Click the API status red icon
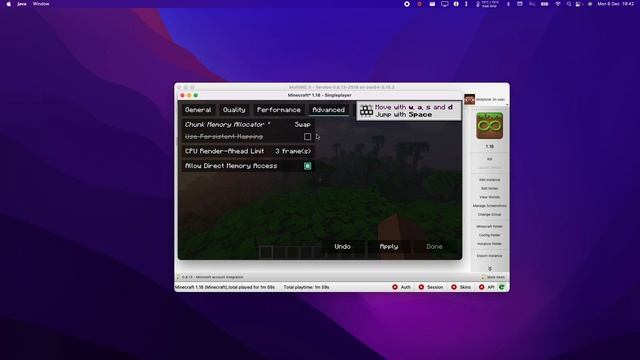Viewport: 640px width, 360px height. [x=482, y=287]
